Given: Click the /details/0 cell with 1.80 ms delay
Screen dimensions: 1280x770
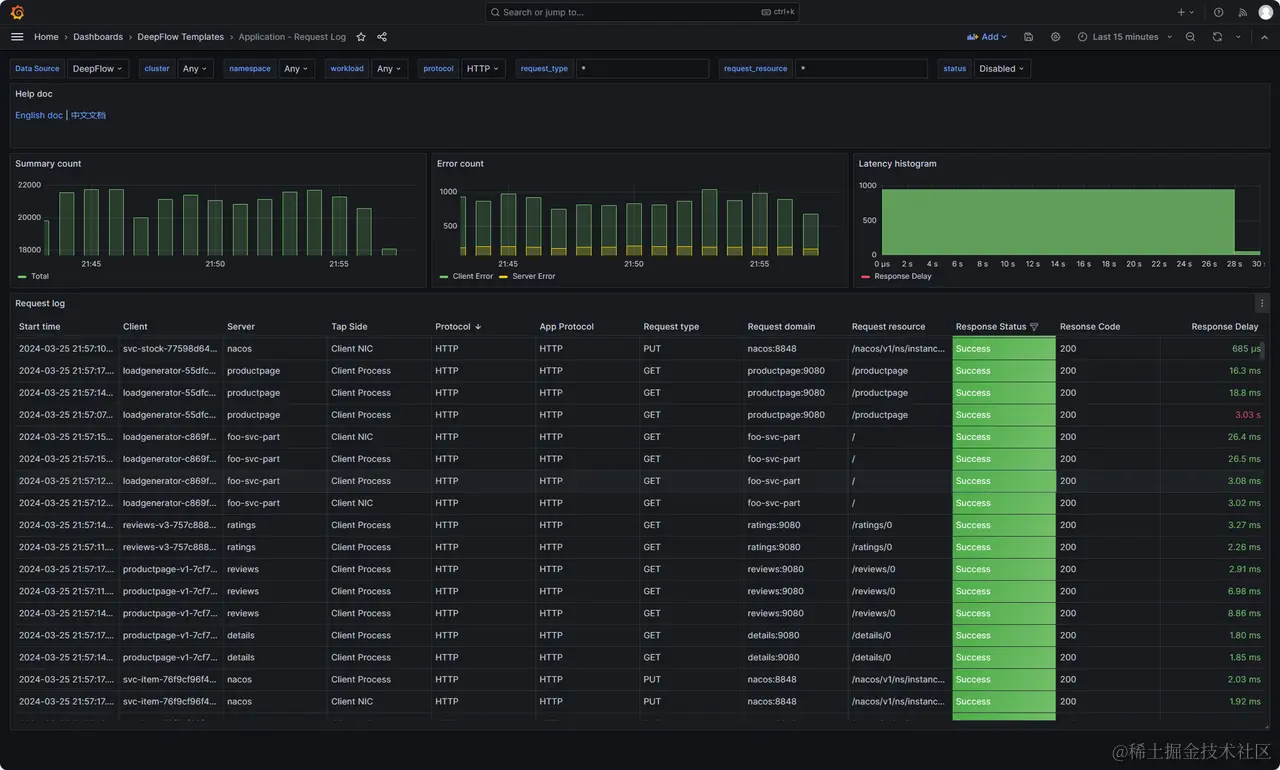Looking at the screenshot, I should [x=899, y=635].
